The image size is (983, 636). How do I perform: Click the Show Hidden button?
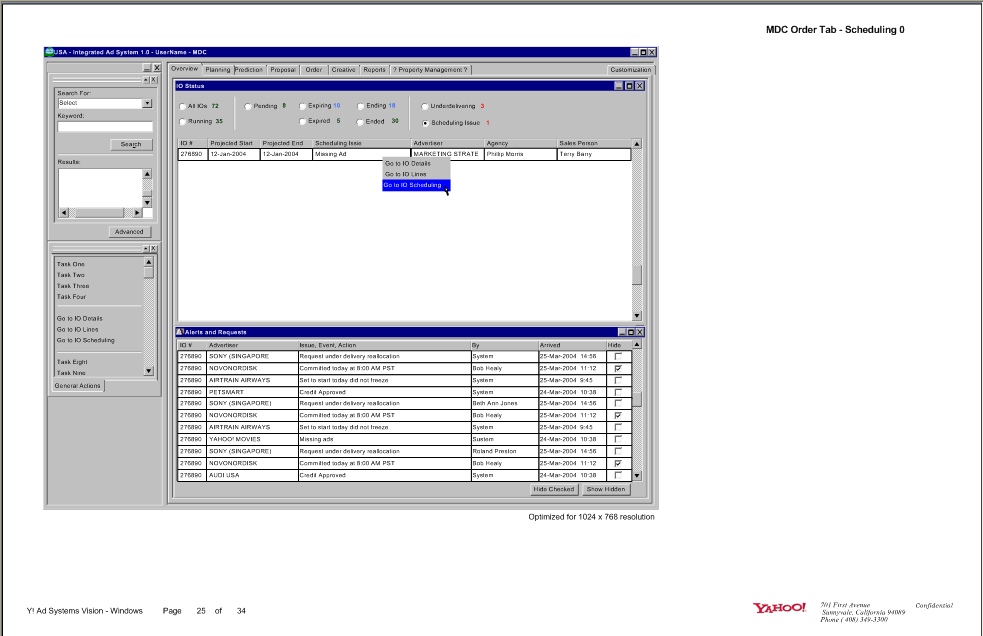(x=608, y=489)
